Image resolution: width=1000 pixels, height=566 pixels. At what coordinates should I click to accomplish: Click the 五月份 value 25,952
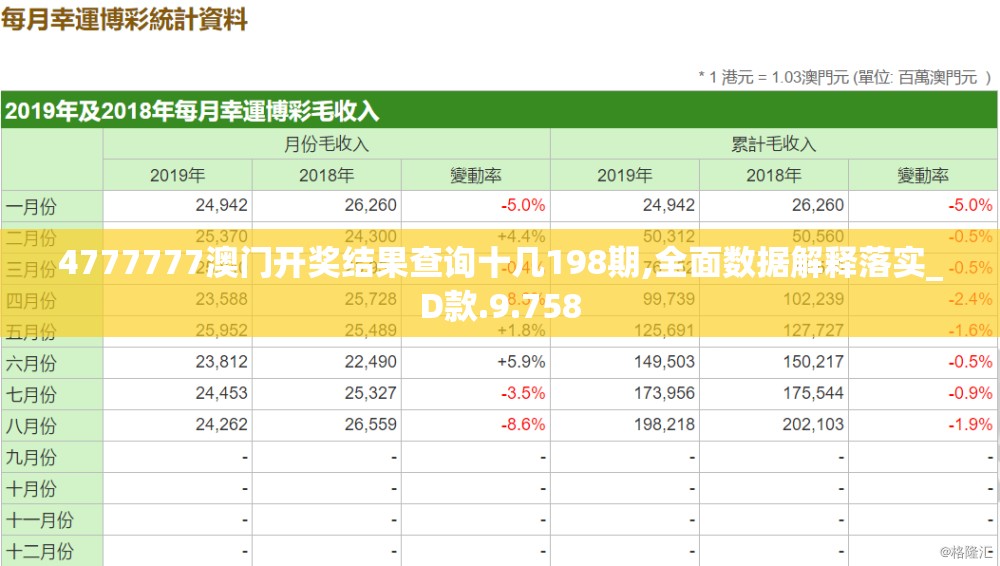pyautogui.click(x=221, y=331)
